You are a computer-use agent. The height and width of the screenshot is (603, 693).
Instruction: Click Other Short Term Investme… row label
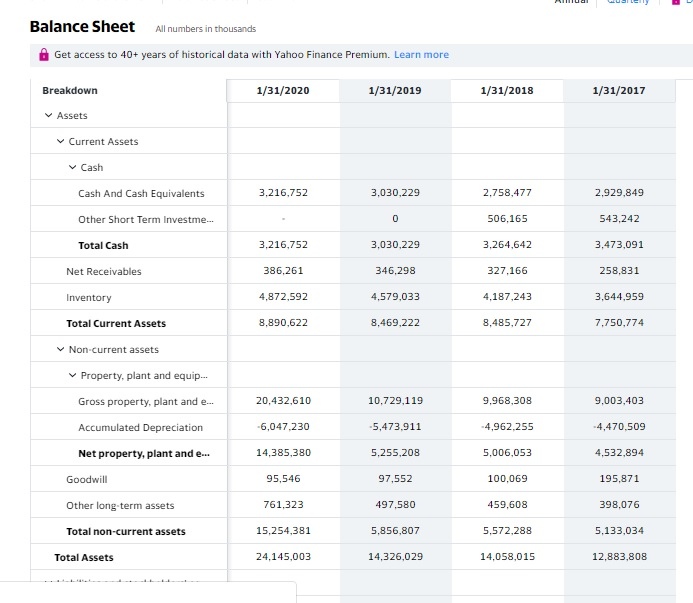[146, 220]
